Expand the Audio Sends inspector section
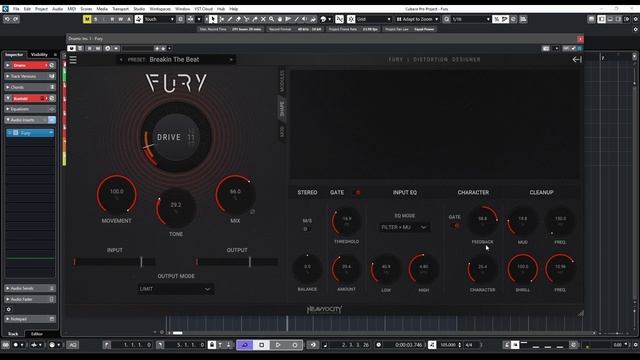640x360 pixels. pos(29,288)
